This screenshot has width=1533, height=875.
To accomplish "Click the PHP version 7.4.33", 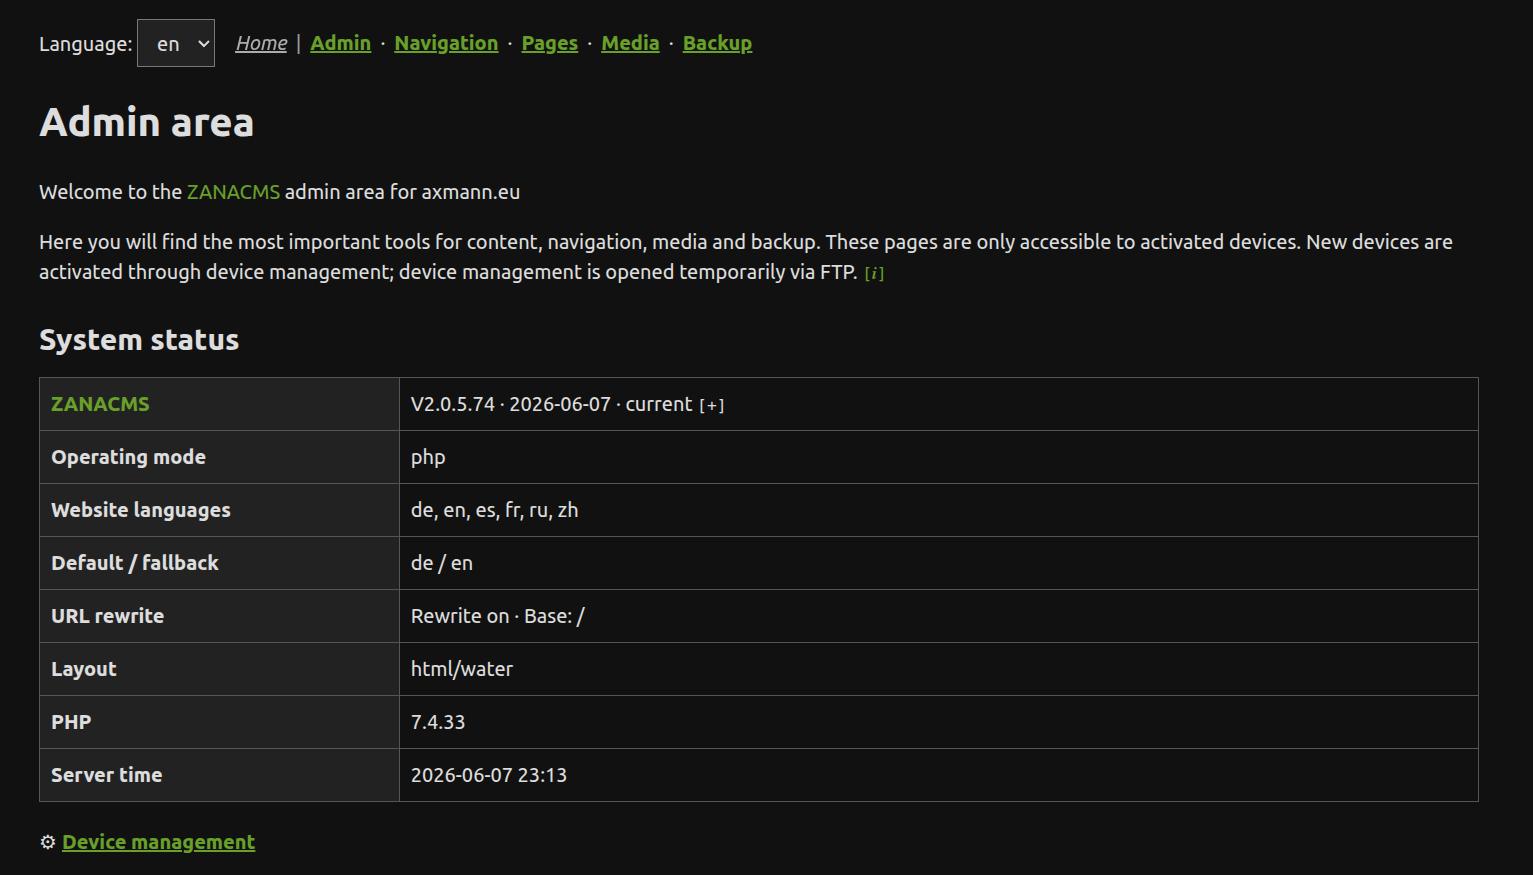I will (438, 722).
